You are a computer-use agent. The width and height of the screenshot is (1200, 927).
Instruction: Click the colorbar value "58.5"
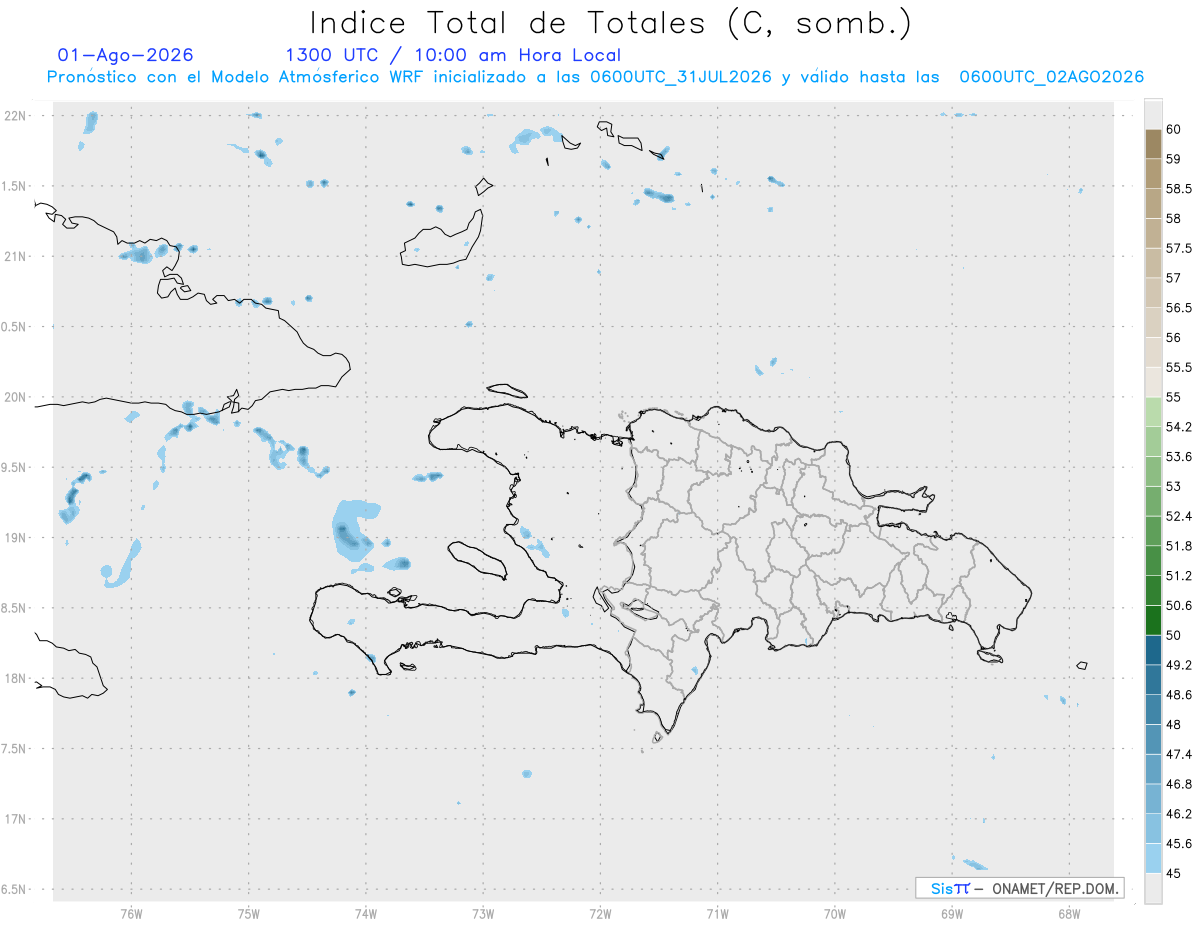pos(1179,188)
